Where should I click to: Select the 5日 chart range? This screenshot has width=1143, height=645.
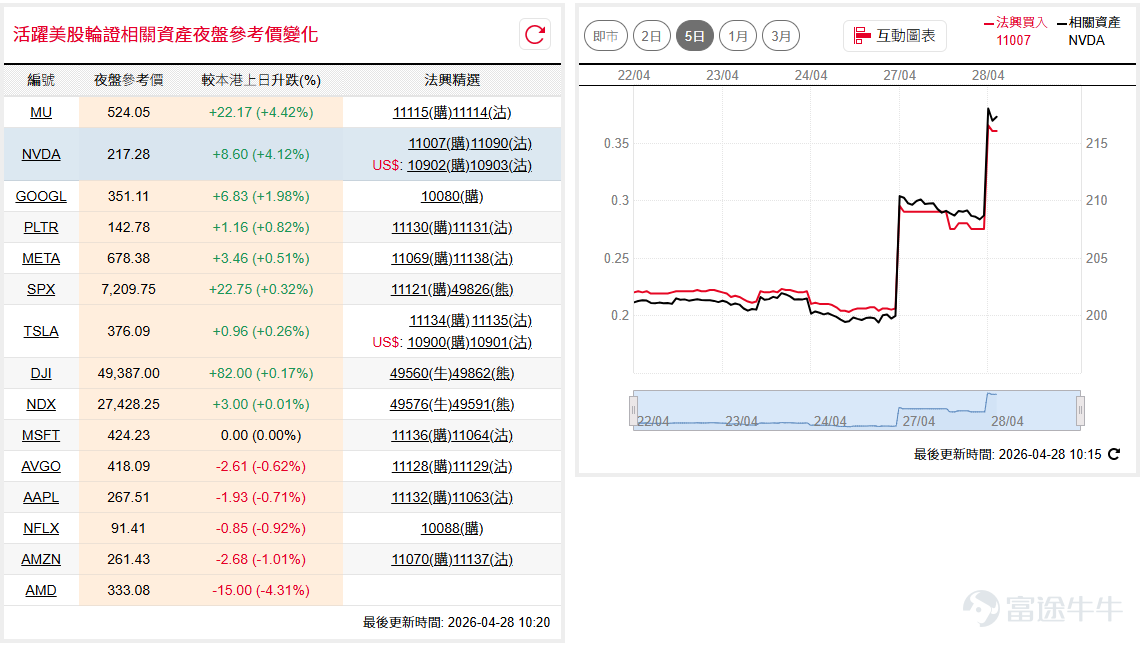click(695, 36)
